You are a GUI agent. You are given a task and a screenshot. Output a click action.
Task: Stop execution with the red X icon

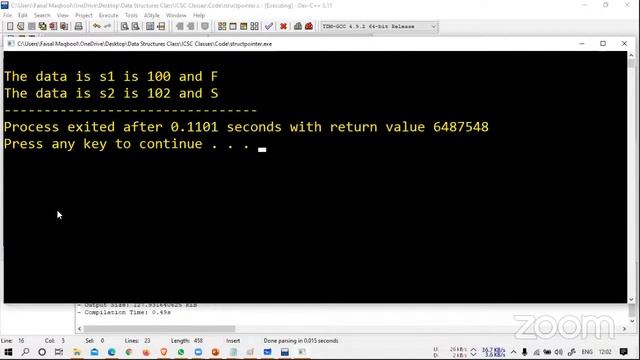coord(283,26)
